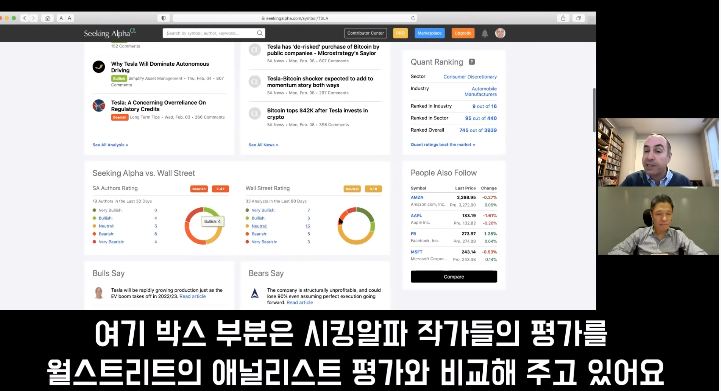
Task: Click the larger text size A button
Action: [69, 18]
